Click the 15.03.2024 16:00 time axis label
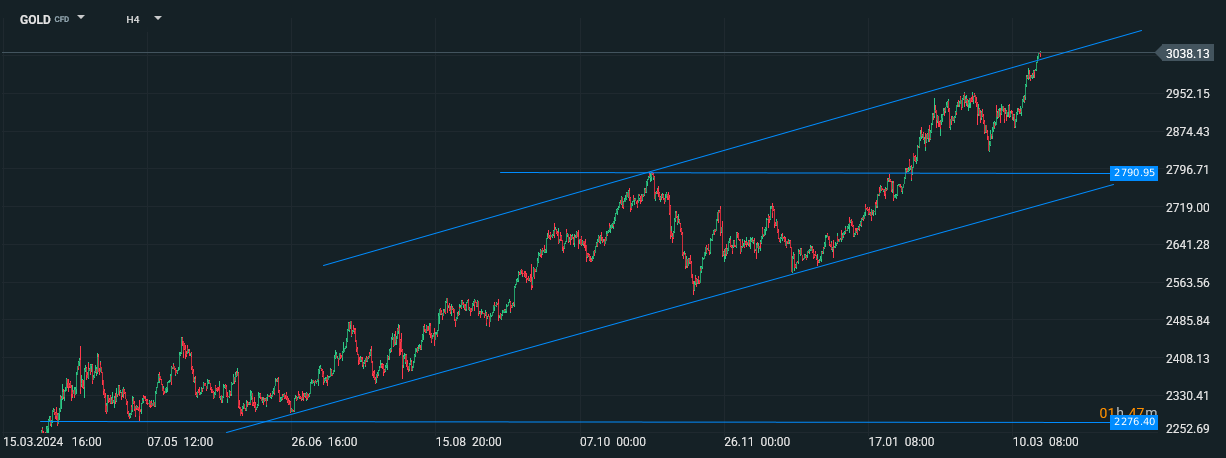 coord(52,441)
